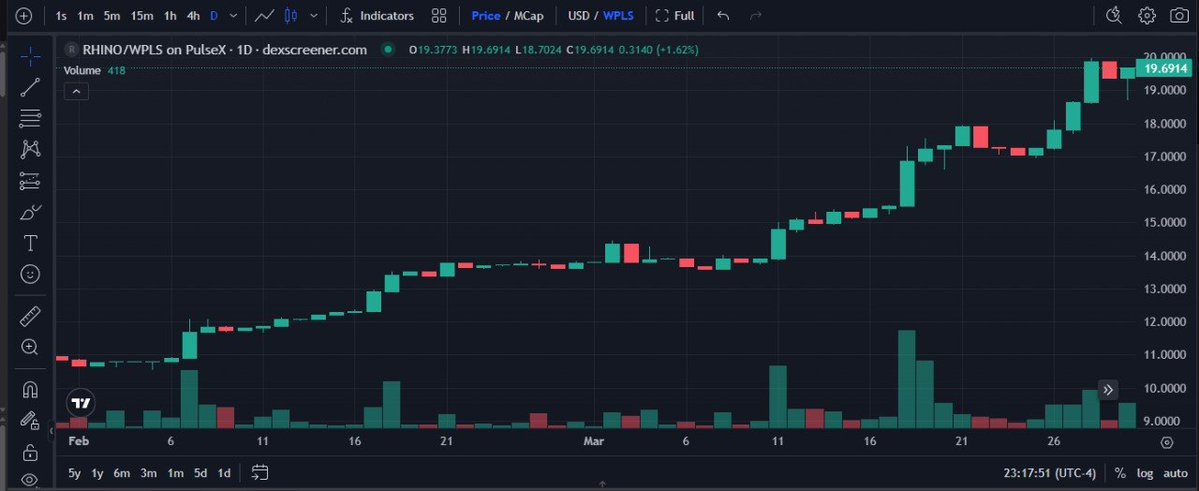Viewport: 1199px width, 491px height.
Task: Select the brush drawing tool
Action: 30,212
